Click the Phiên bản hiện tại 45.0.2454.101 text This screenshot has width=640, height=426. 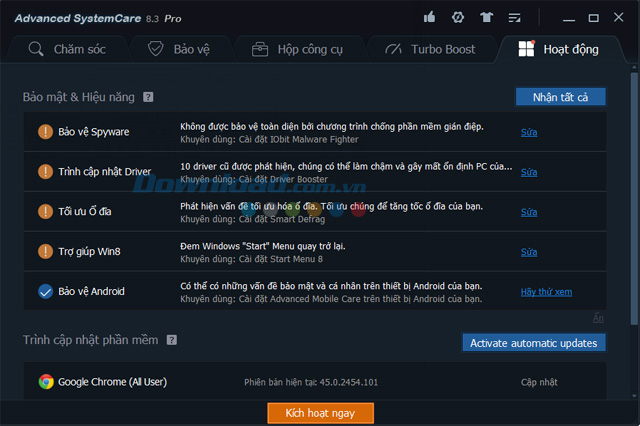(311, 382)
